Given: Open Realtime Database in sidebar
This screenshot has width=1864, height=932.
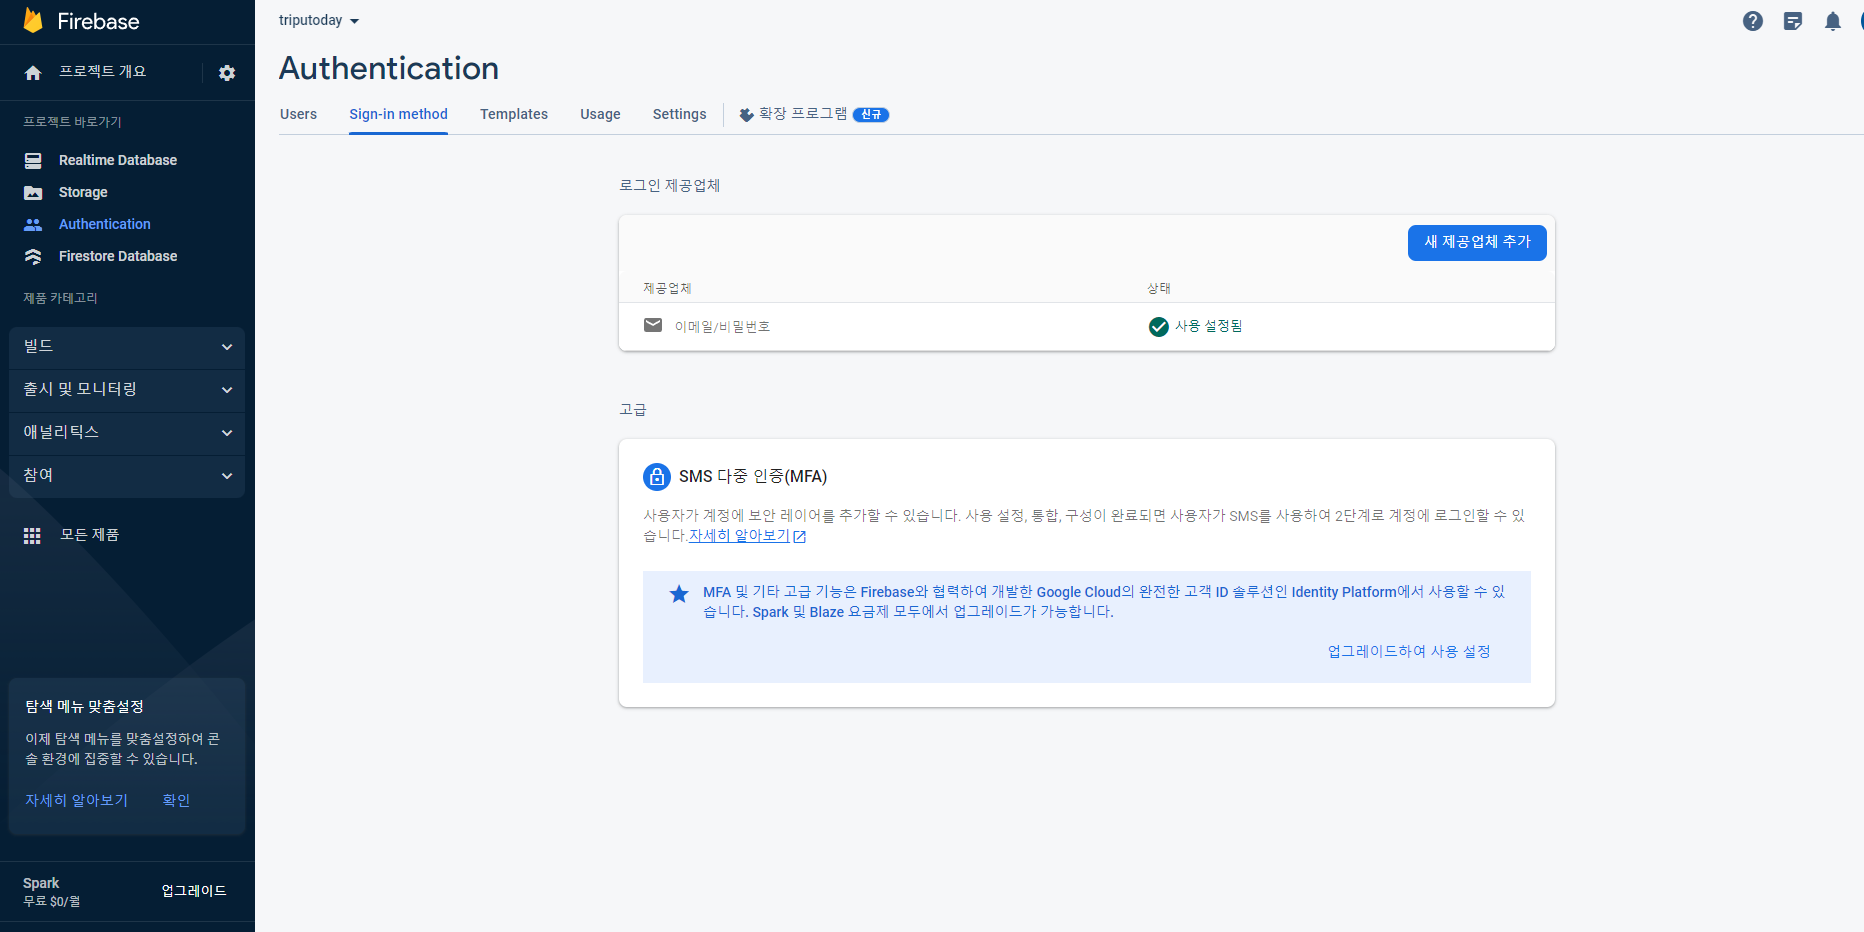Looking at the screenshot, I should click(118, 160).
